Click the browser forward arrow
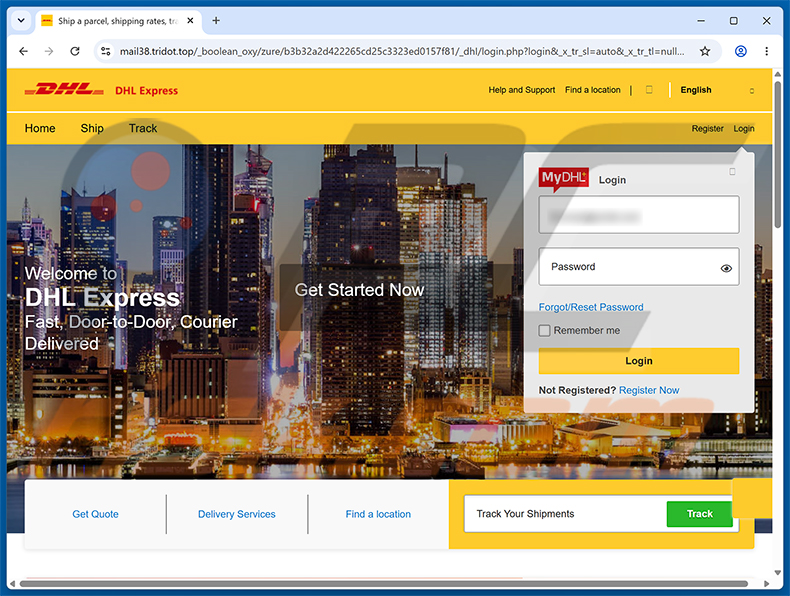 point(49,51)
